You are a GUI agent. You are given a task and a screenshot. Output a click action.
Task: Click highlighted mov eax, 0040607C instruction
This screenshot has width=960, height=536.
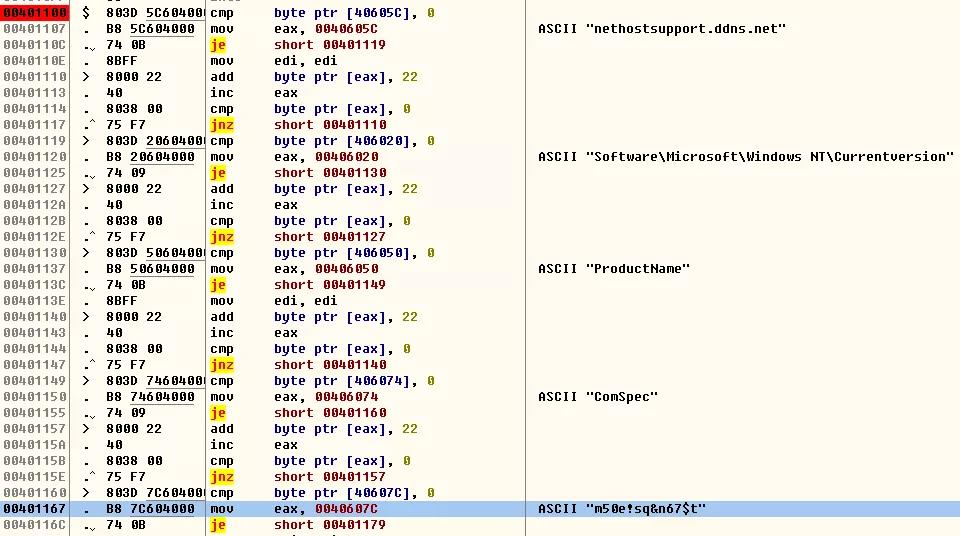(294, 508)
